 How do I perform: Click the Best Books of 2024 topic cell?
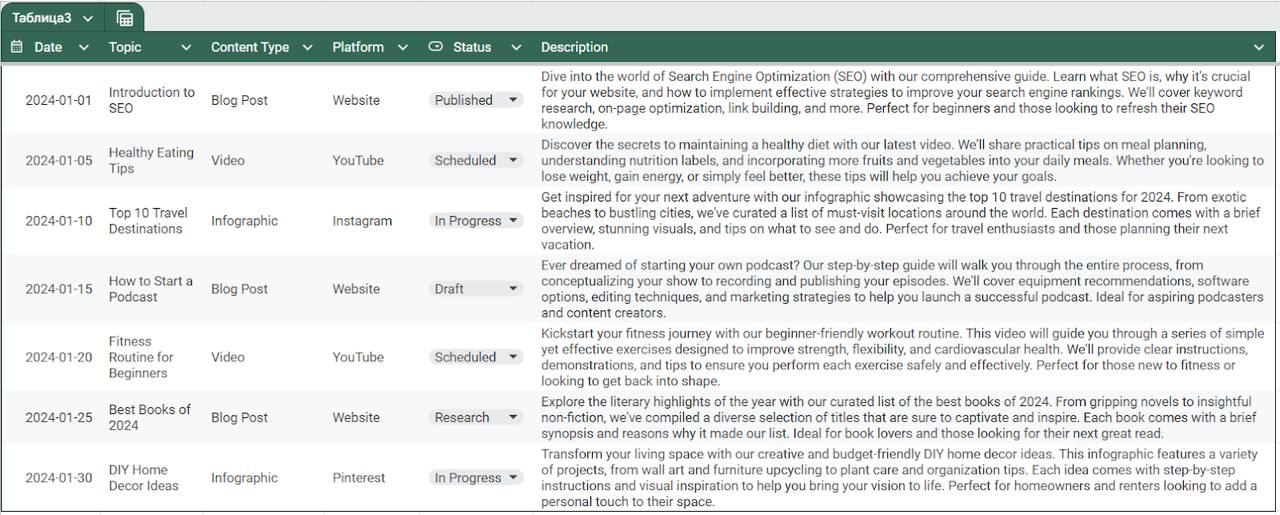click(x=149, y=417)
